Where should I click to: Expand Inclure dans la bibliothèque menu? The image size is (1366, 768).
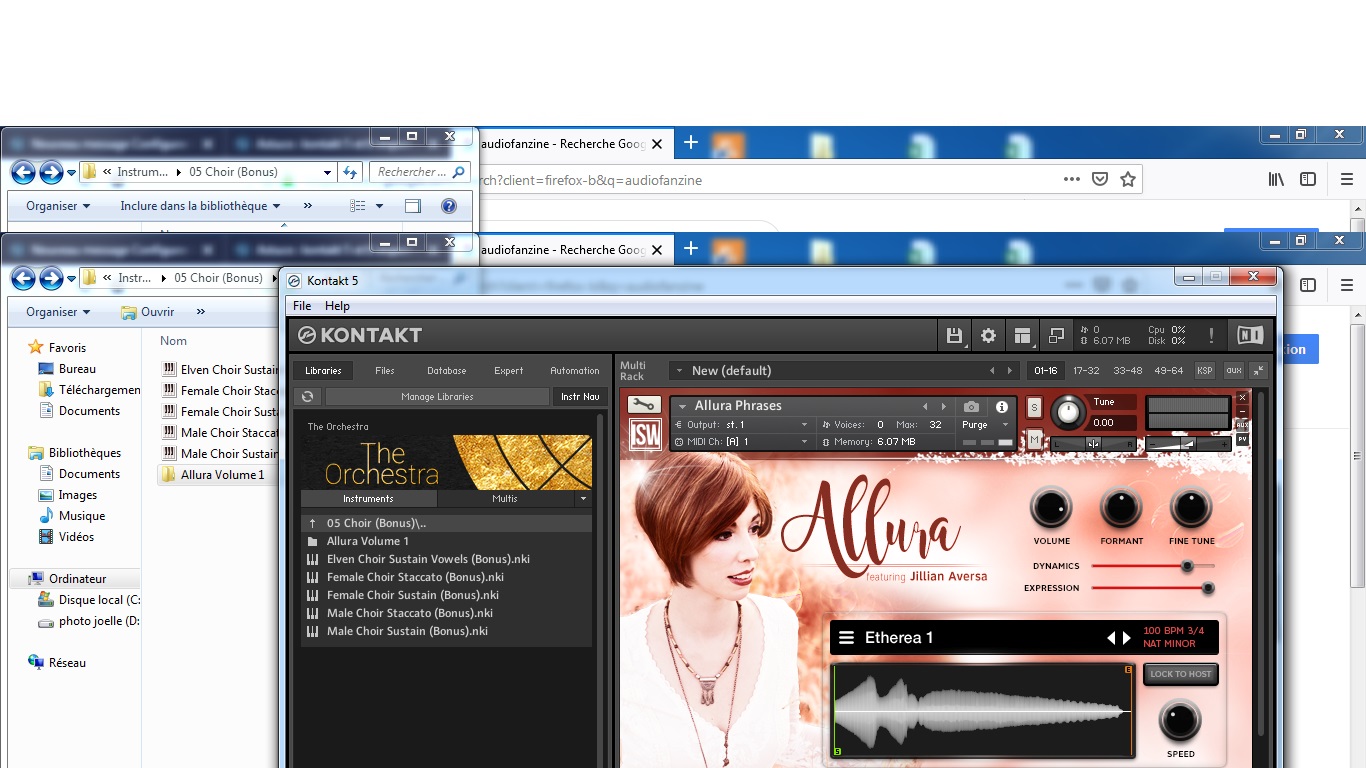click(200, 206)
